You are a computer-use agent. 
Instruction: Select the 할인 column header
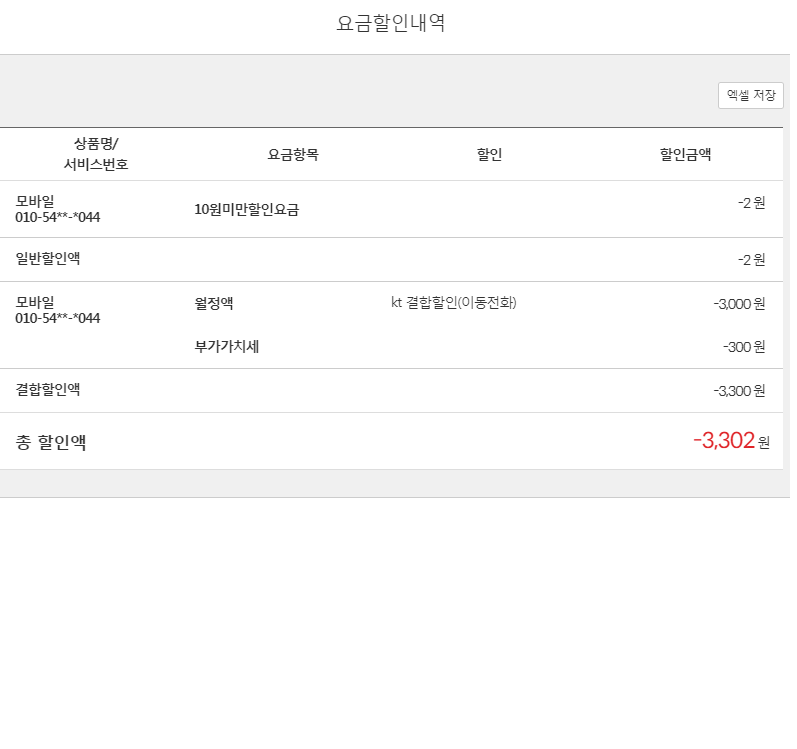489,155
